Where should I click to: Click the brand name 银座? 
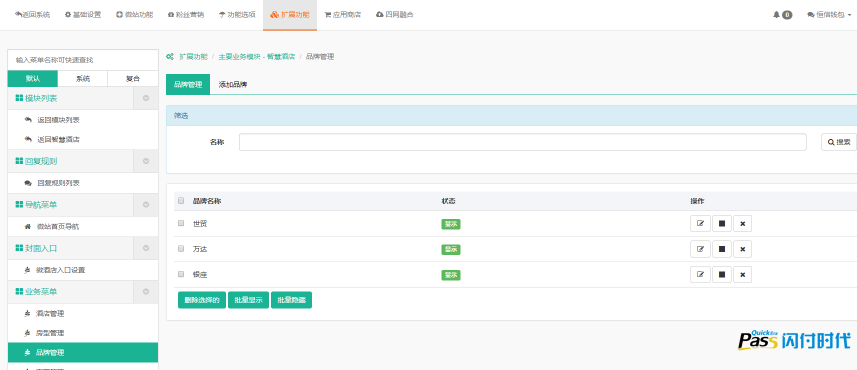(200, 274)
